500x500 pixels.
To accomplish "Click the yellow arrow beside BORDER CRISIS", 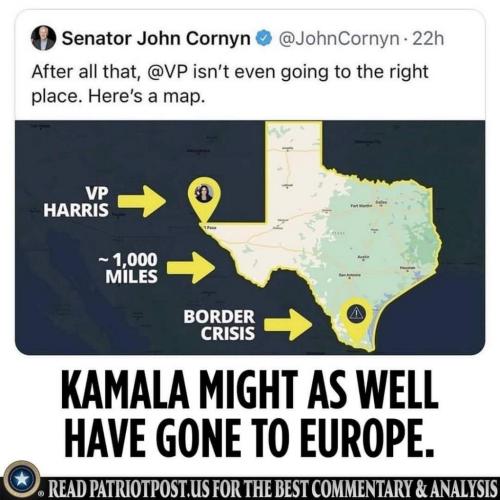I will pos(288,324).
